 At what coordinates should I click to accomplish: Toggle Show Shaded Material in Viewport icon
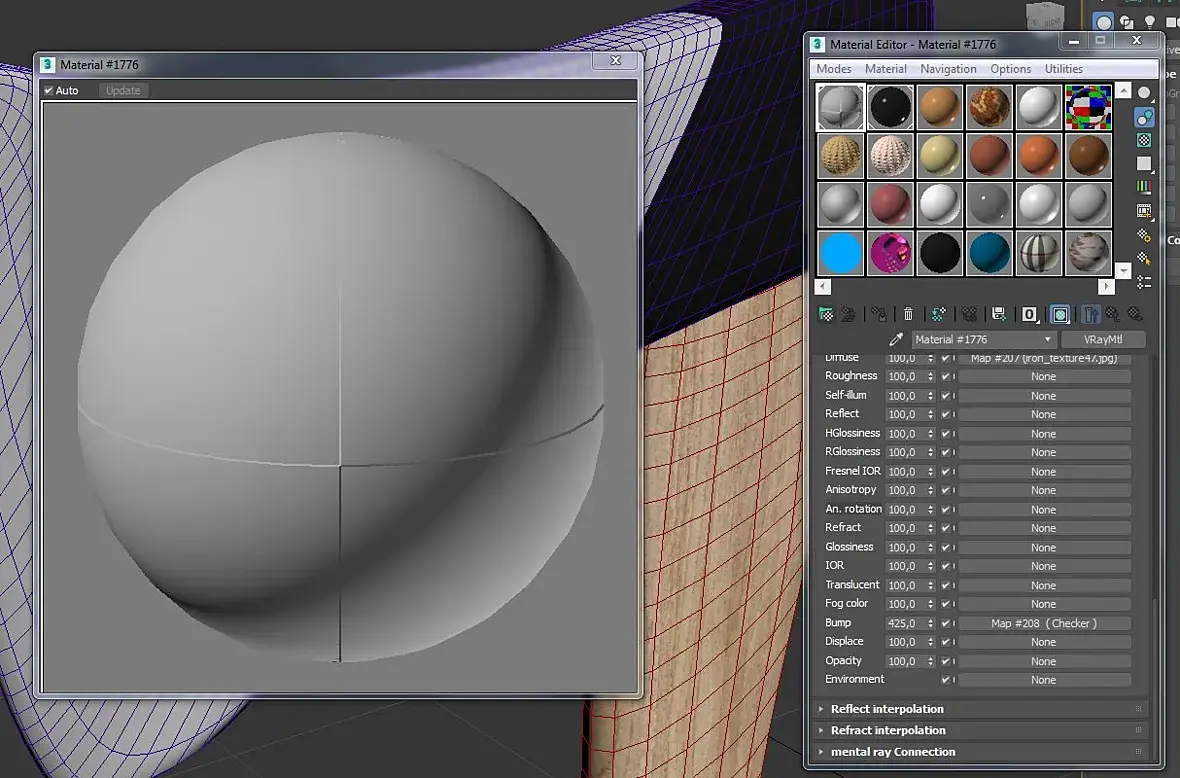pyautogui.click(x=1060, y=314)
